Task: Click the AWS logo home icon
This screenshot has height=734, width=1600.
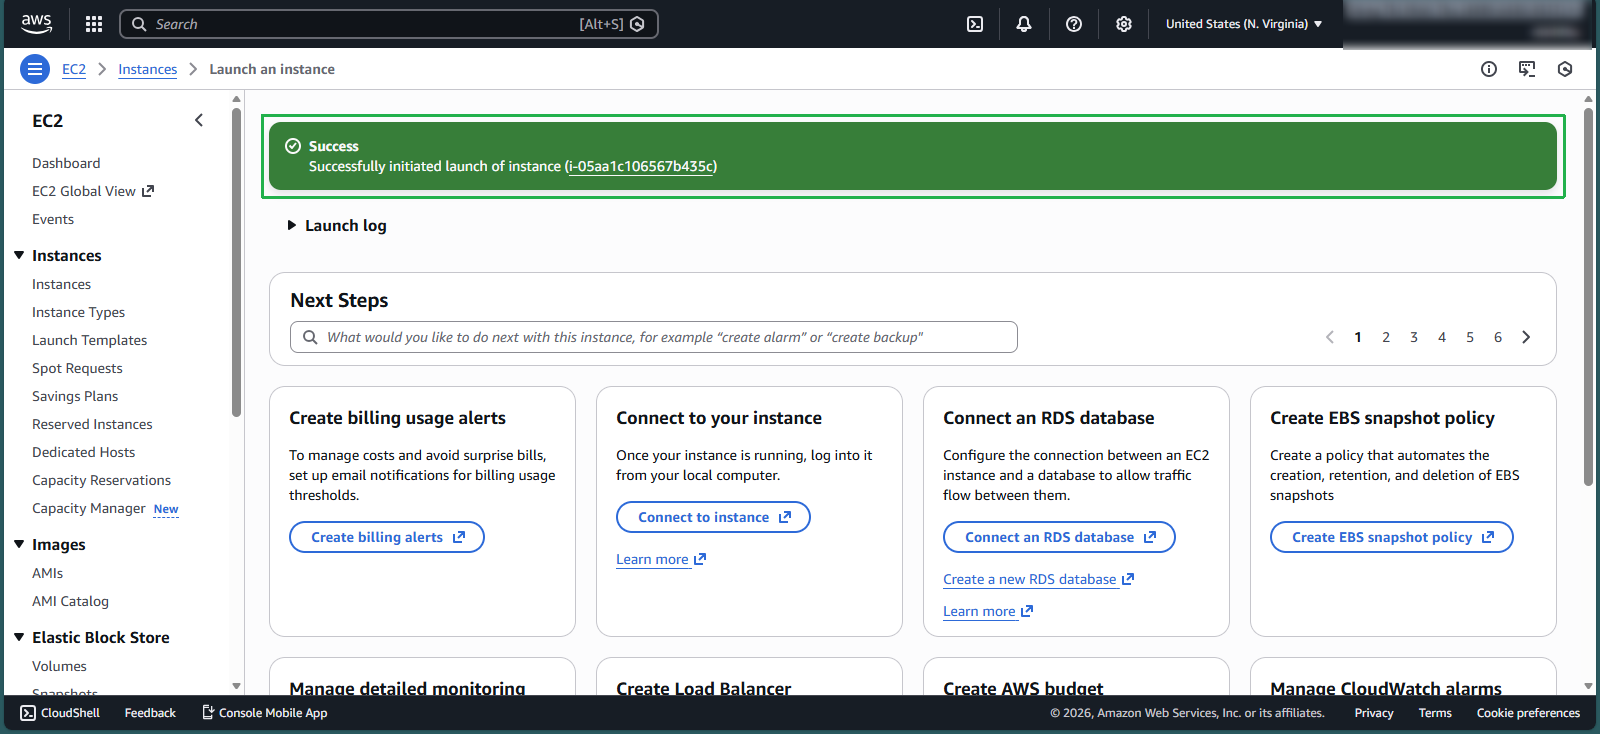Action: point(36,23)
